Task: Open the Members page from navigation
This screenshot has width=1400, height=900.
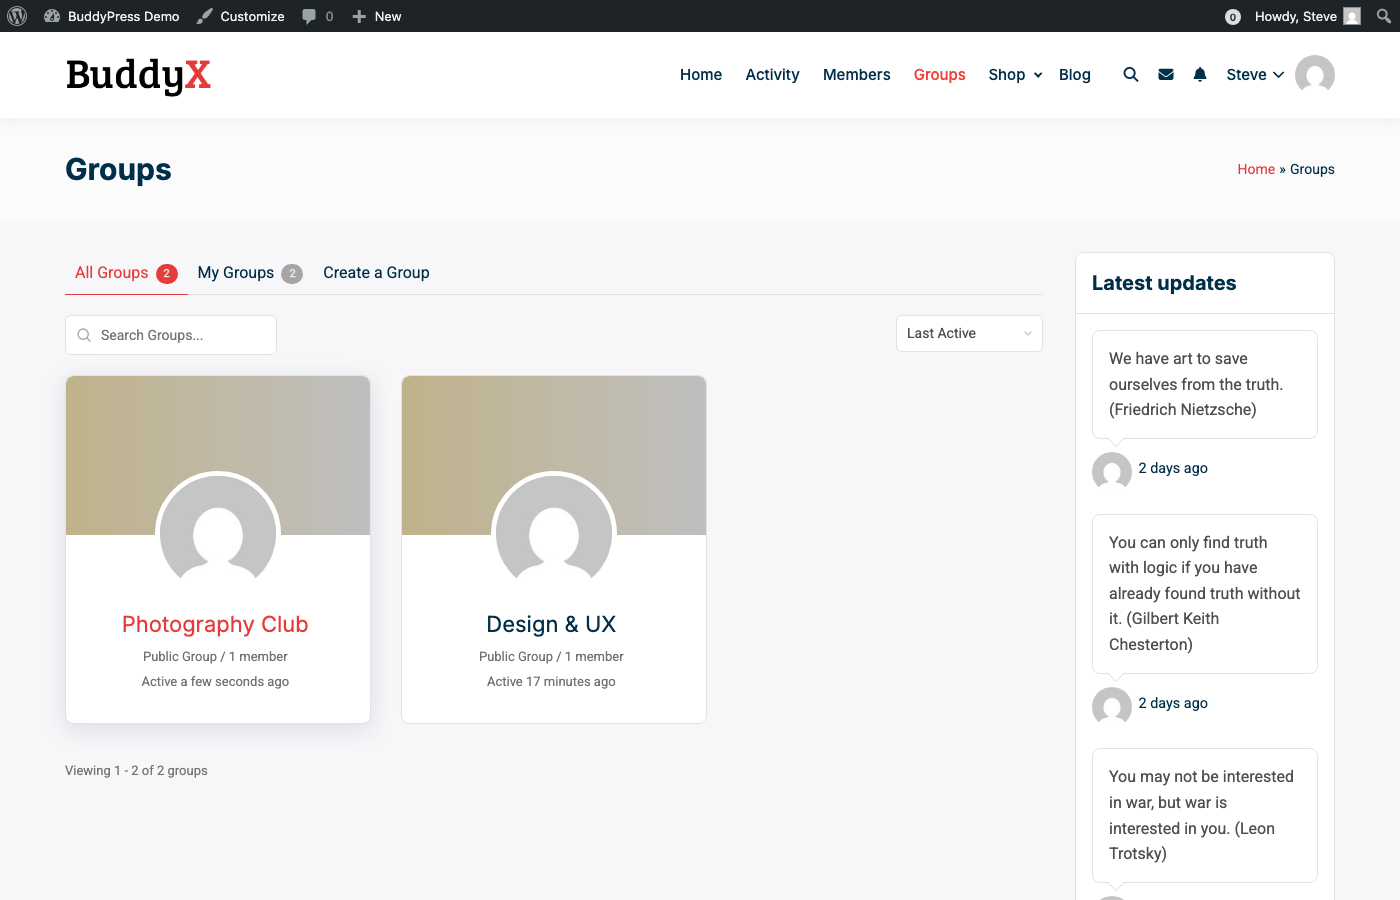Action: point(856,74)
